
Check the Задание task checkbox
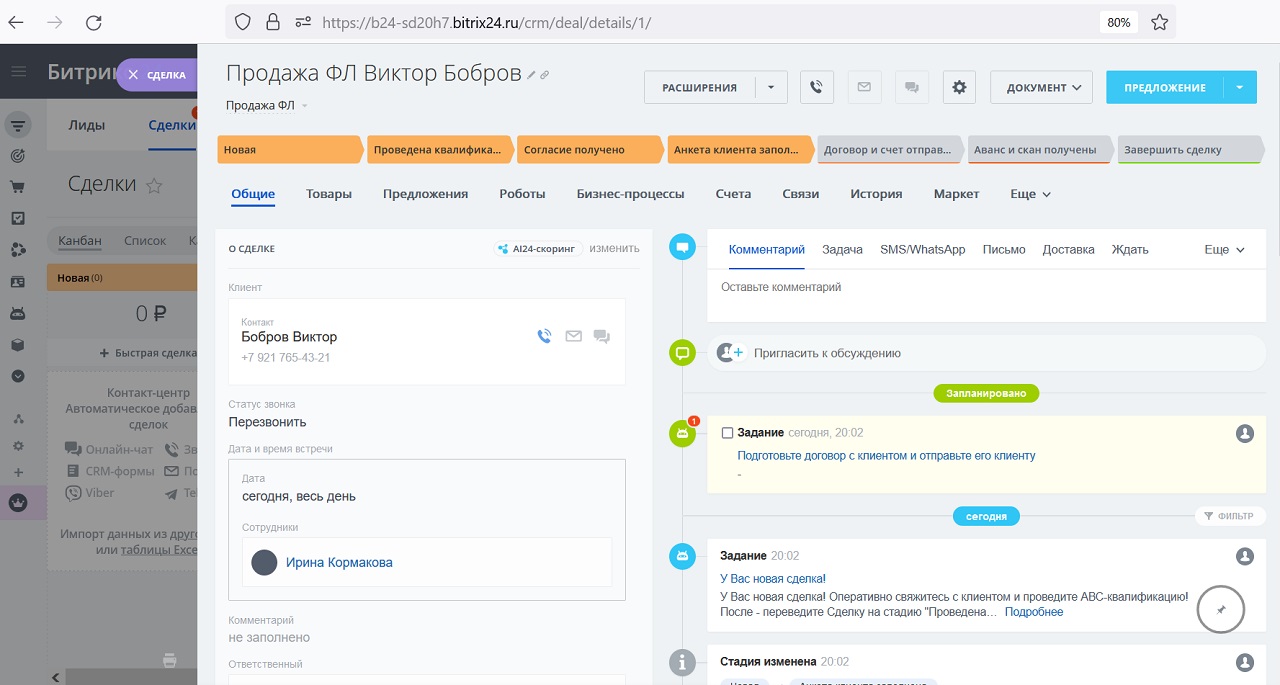[x=727, y=433]
